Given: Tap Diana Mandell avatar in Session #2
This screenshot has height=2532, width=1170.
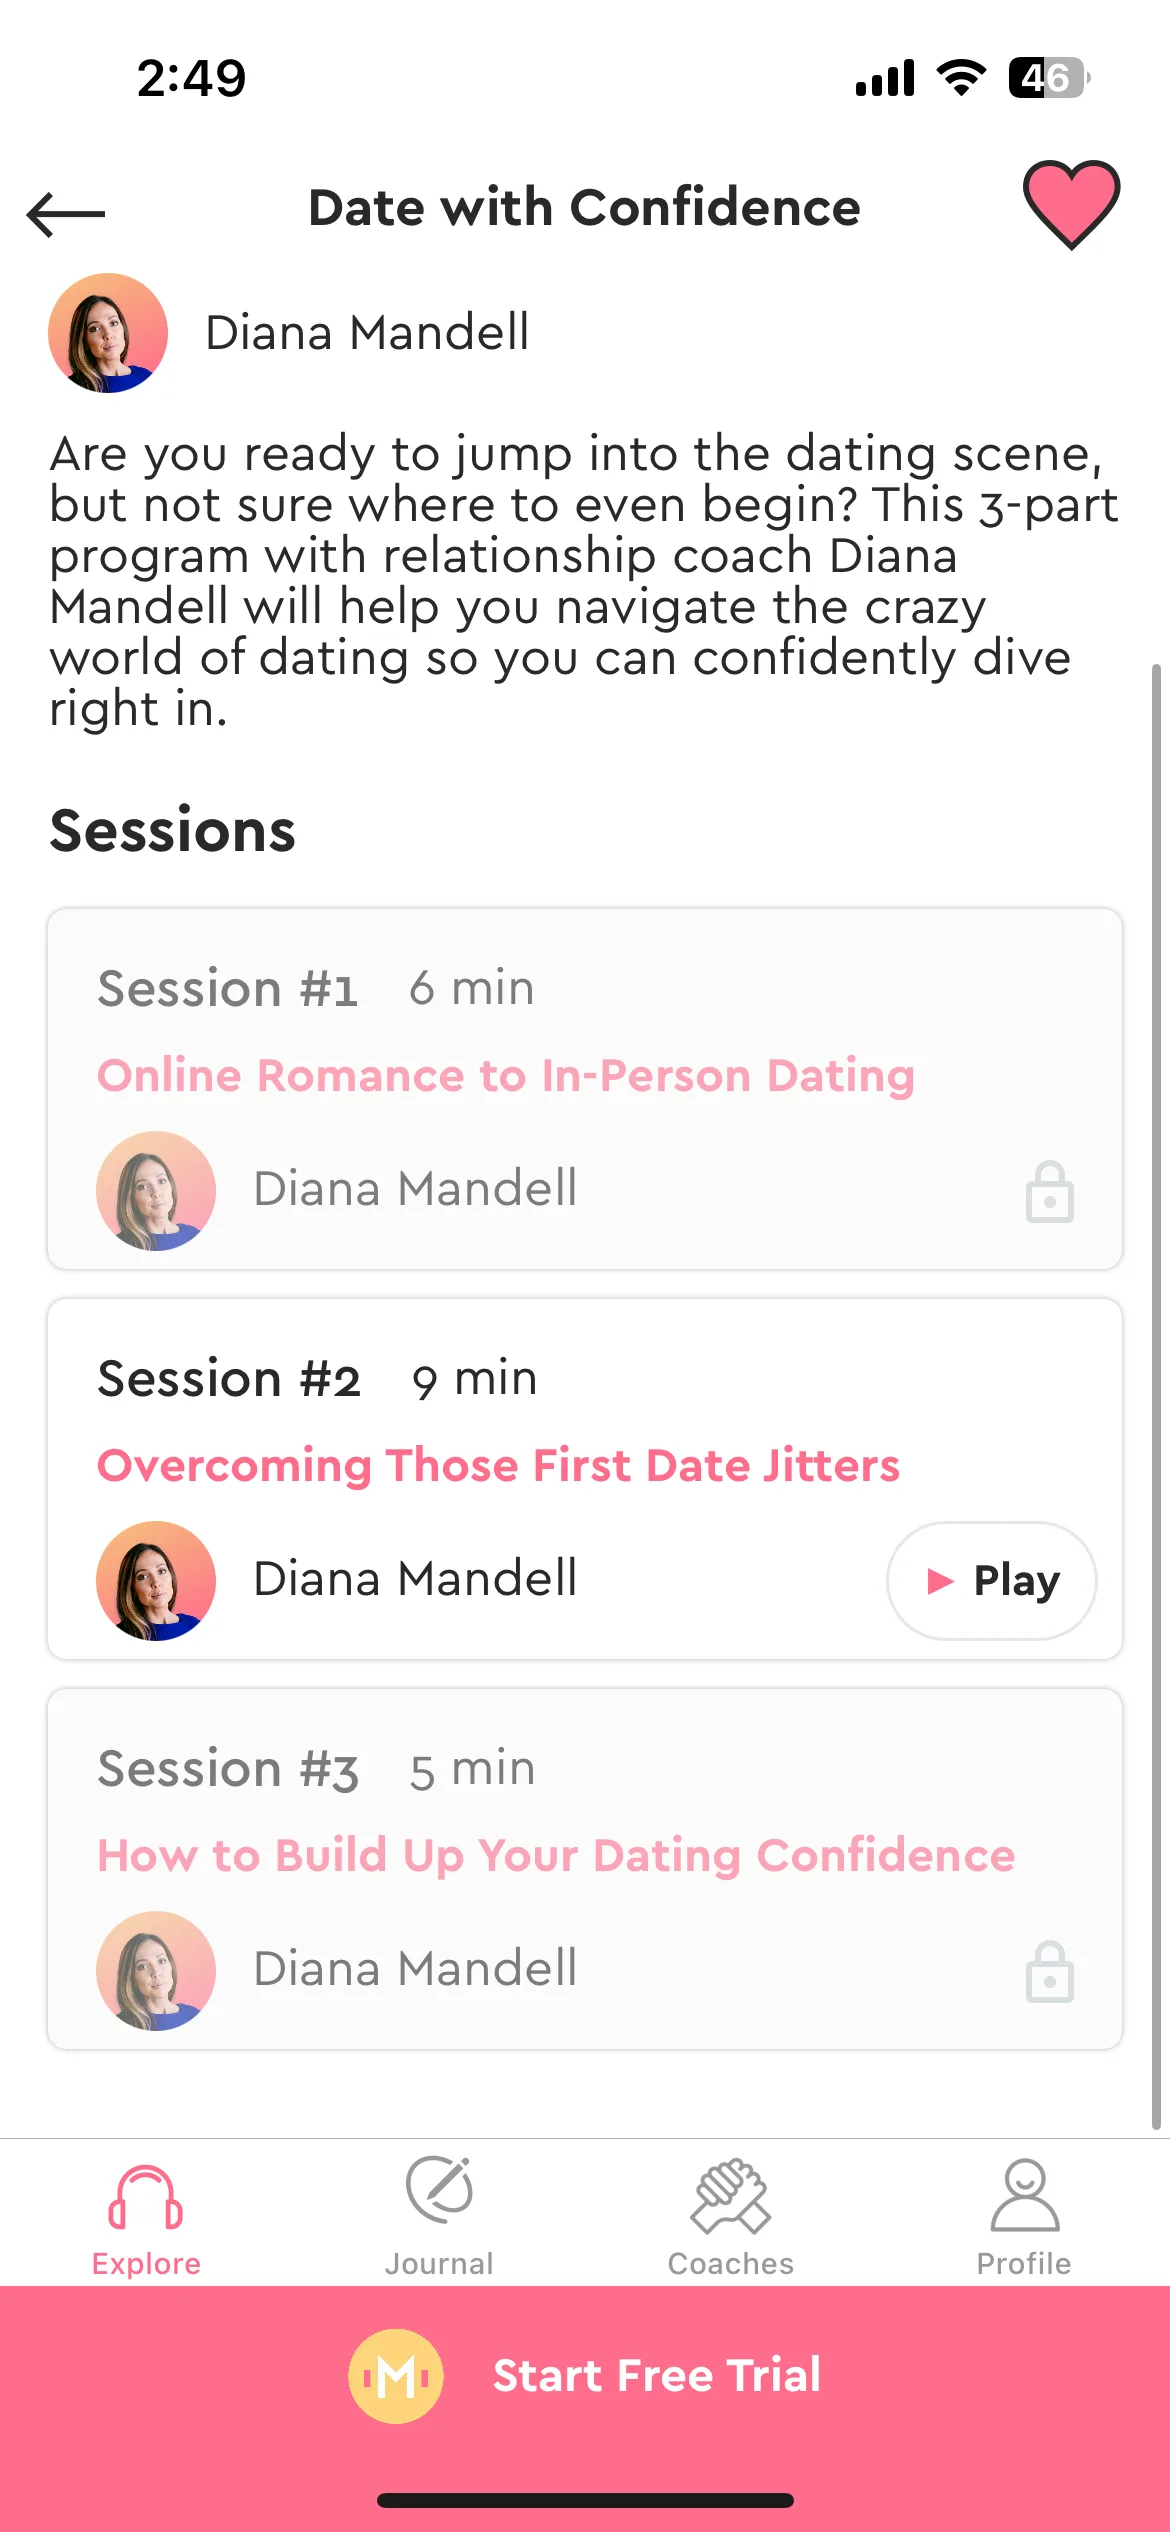Looking at the screenshot, I should tap(156, 1581).
